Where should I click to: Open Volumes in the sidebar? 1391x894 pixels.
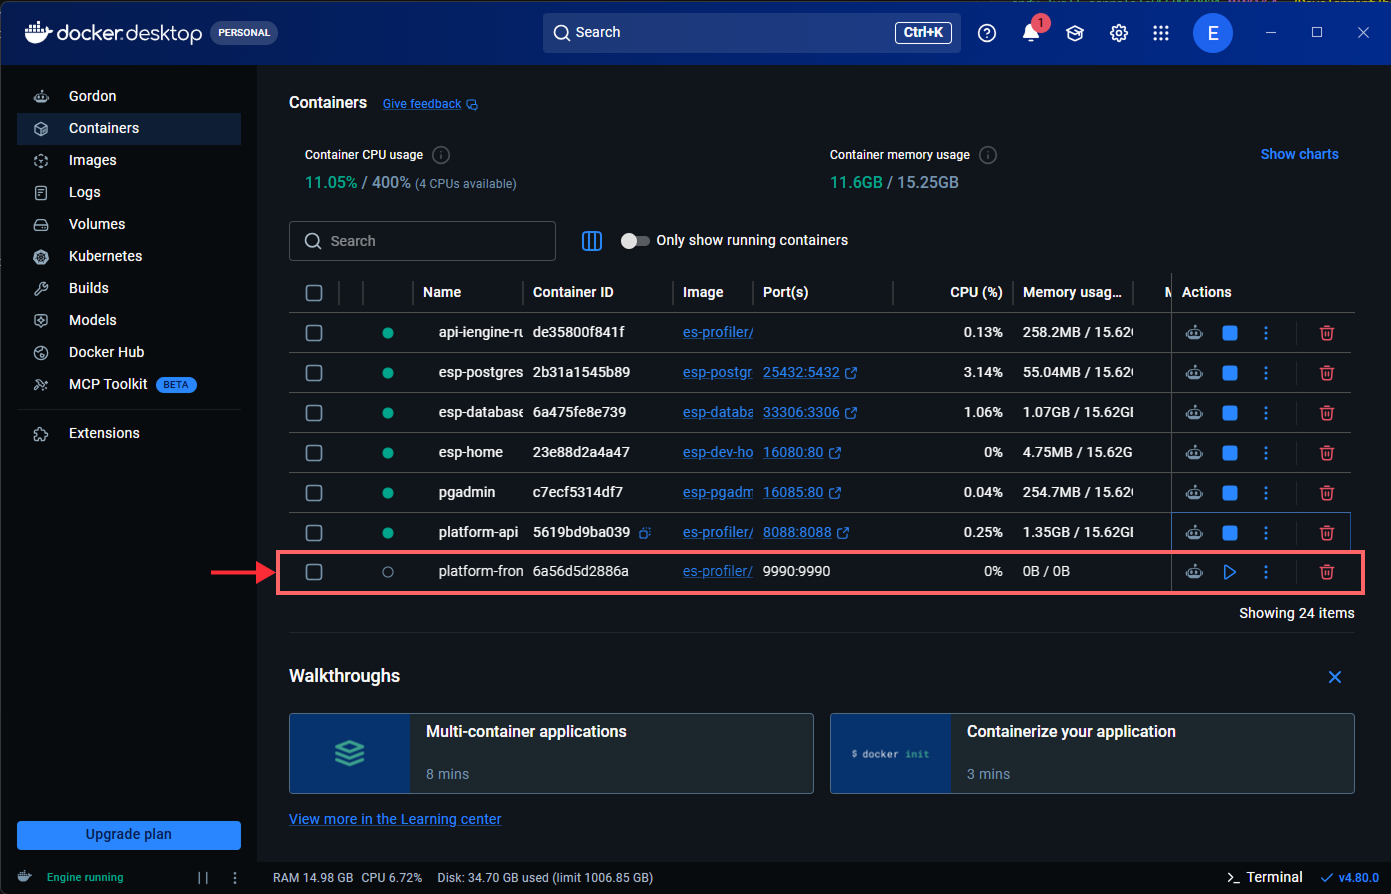129,225
